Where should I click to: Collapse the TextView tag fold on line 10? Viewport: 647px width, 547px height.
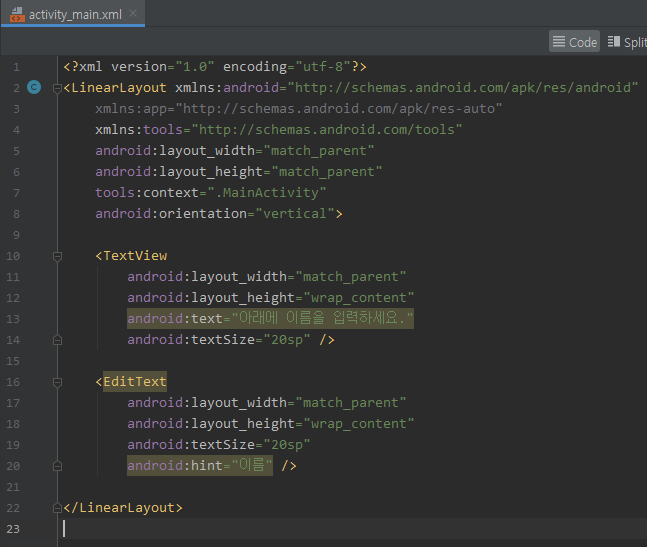[x=57, y=256]
